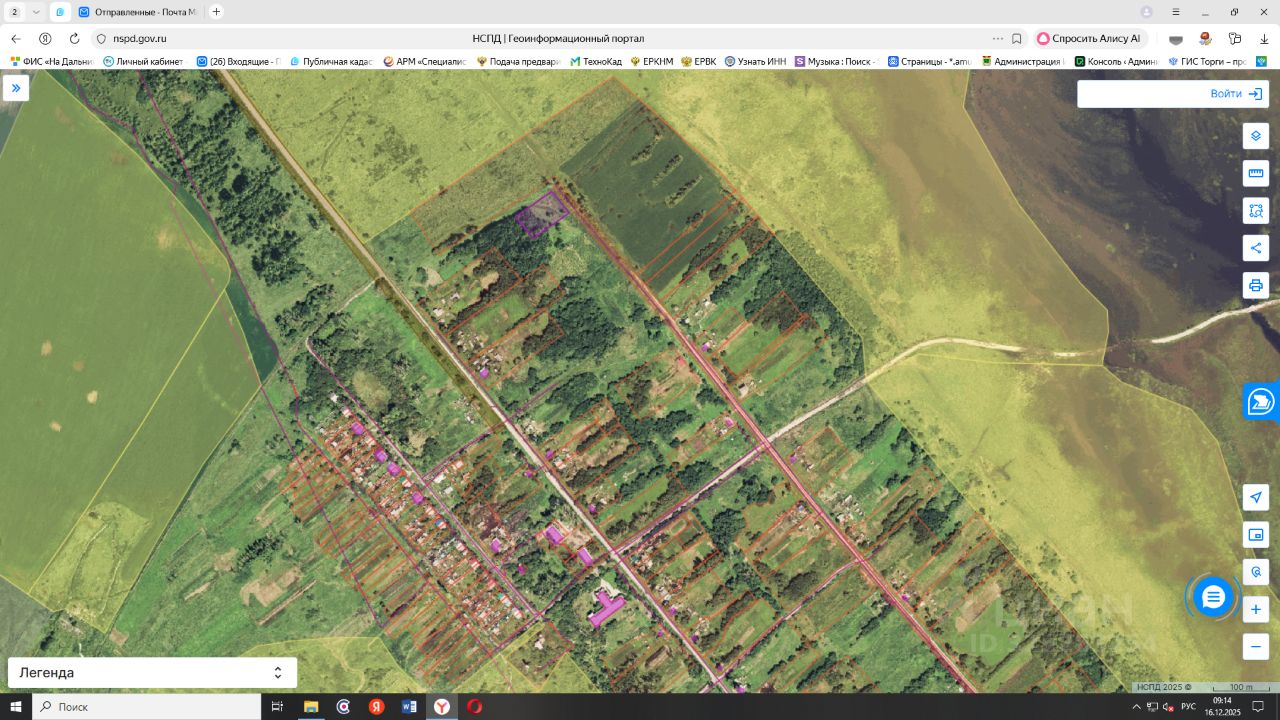The image size is (1280, 720).
Task: Open Word from the Windows taskbar
Action: point(409,707)
